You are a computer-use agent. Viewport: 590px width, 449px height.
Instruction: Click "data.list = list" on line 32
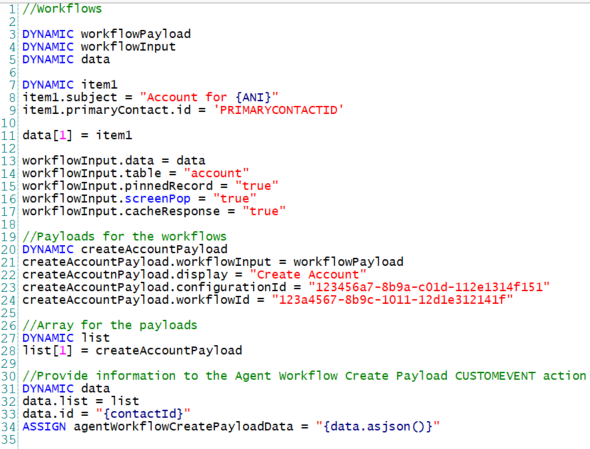[x=81, y=401]
